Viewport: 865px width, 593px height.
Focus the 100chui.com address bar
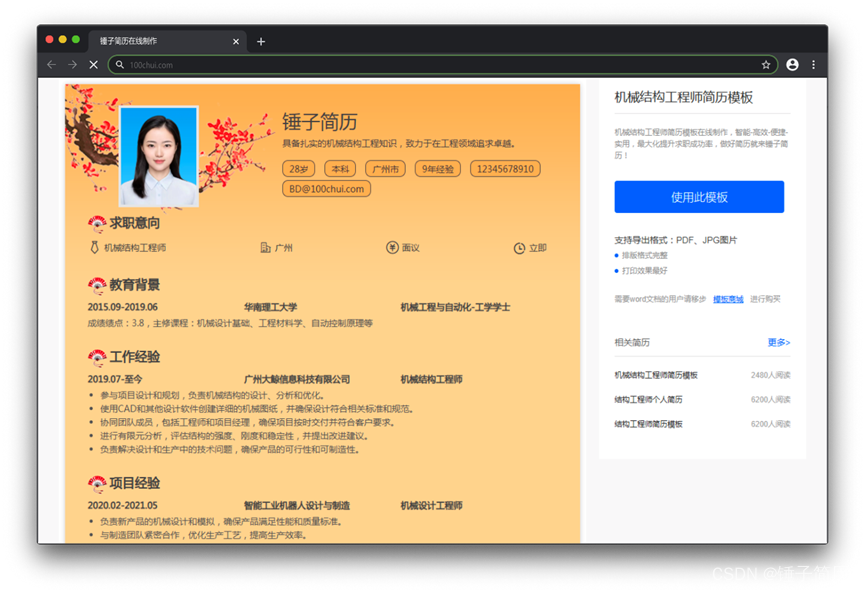click(x=442, y=65)
